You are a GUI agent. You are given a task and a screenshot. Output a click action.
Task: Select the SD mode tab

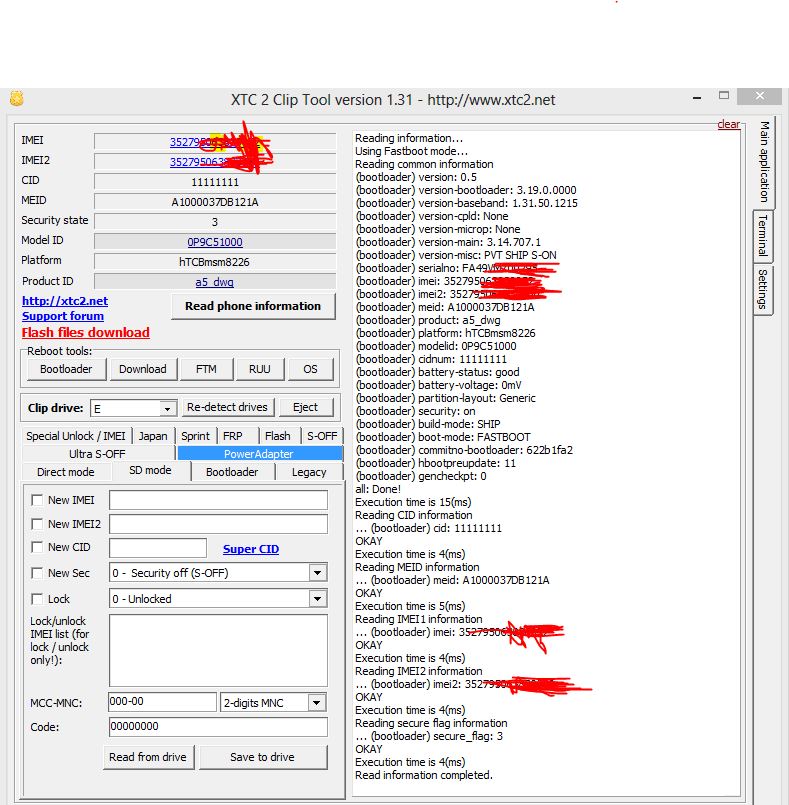pos(150,470)
